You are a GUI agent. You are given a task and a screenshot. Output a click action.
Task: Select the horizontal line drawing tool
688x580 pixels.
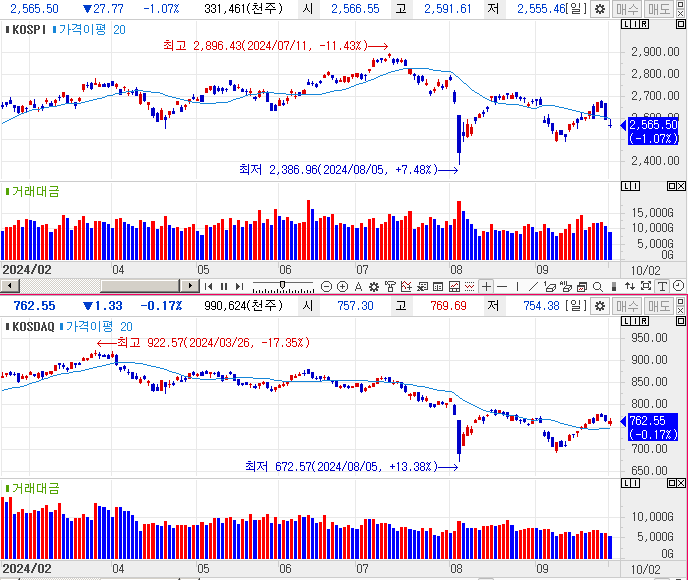(x=502, y=287)
